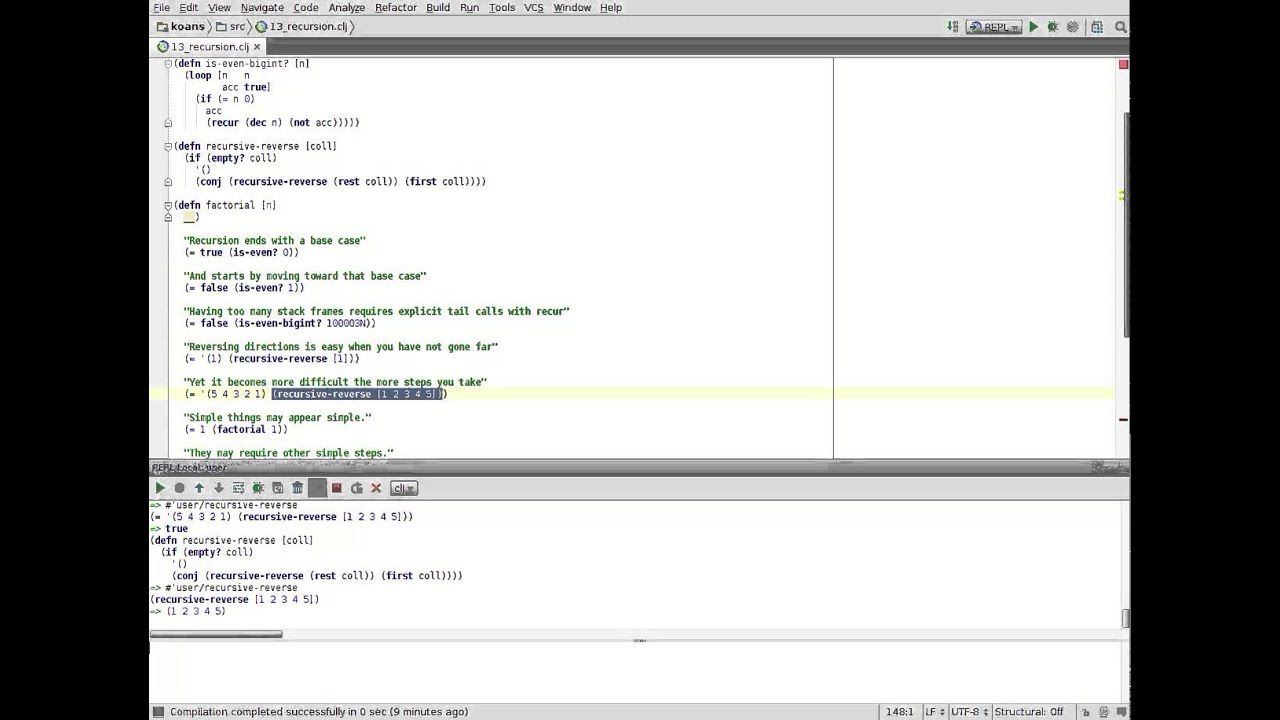Click the soft-wrap lines icon in REPL toolbar
Screen dimensions: 1280x720
(238, 488)
